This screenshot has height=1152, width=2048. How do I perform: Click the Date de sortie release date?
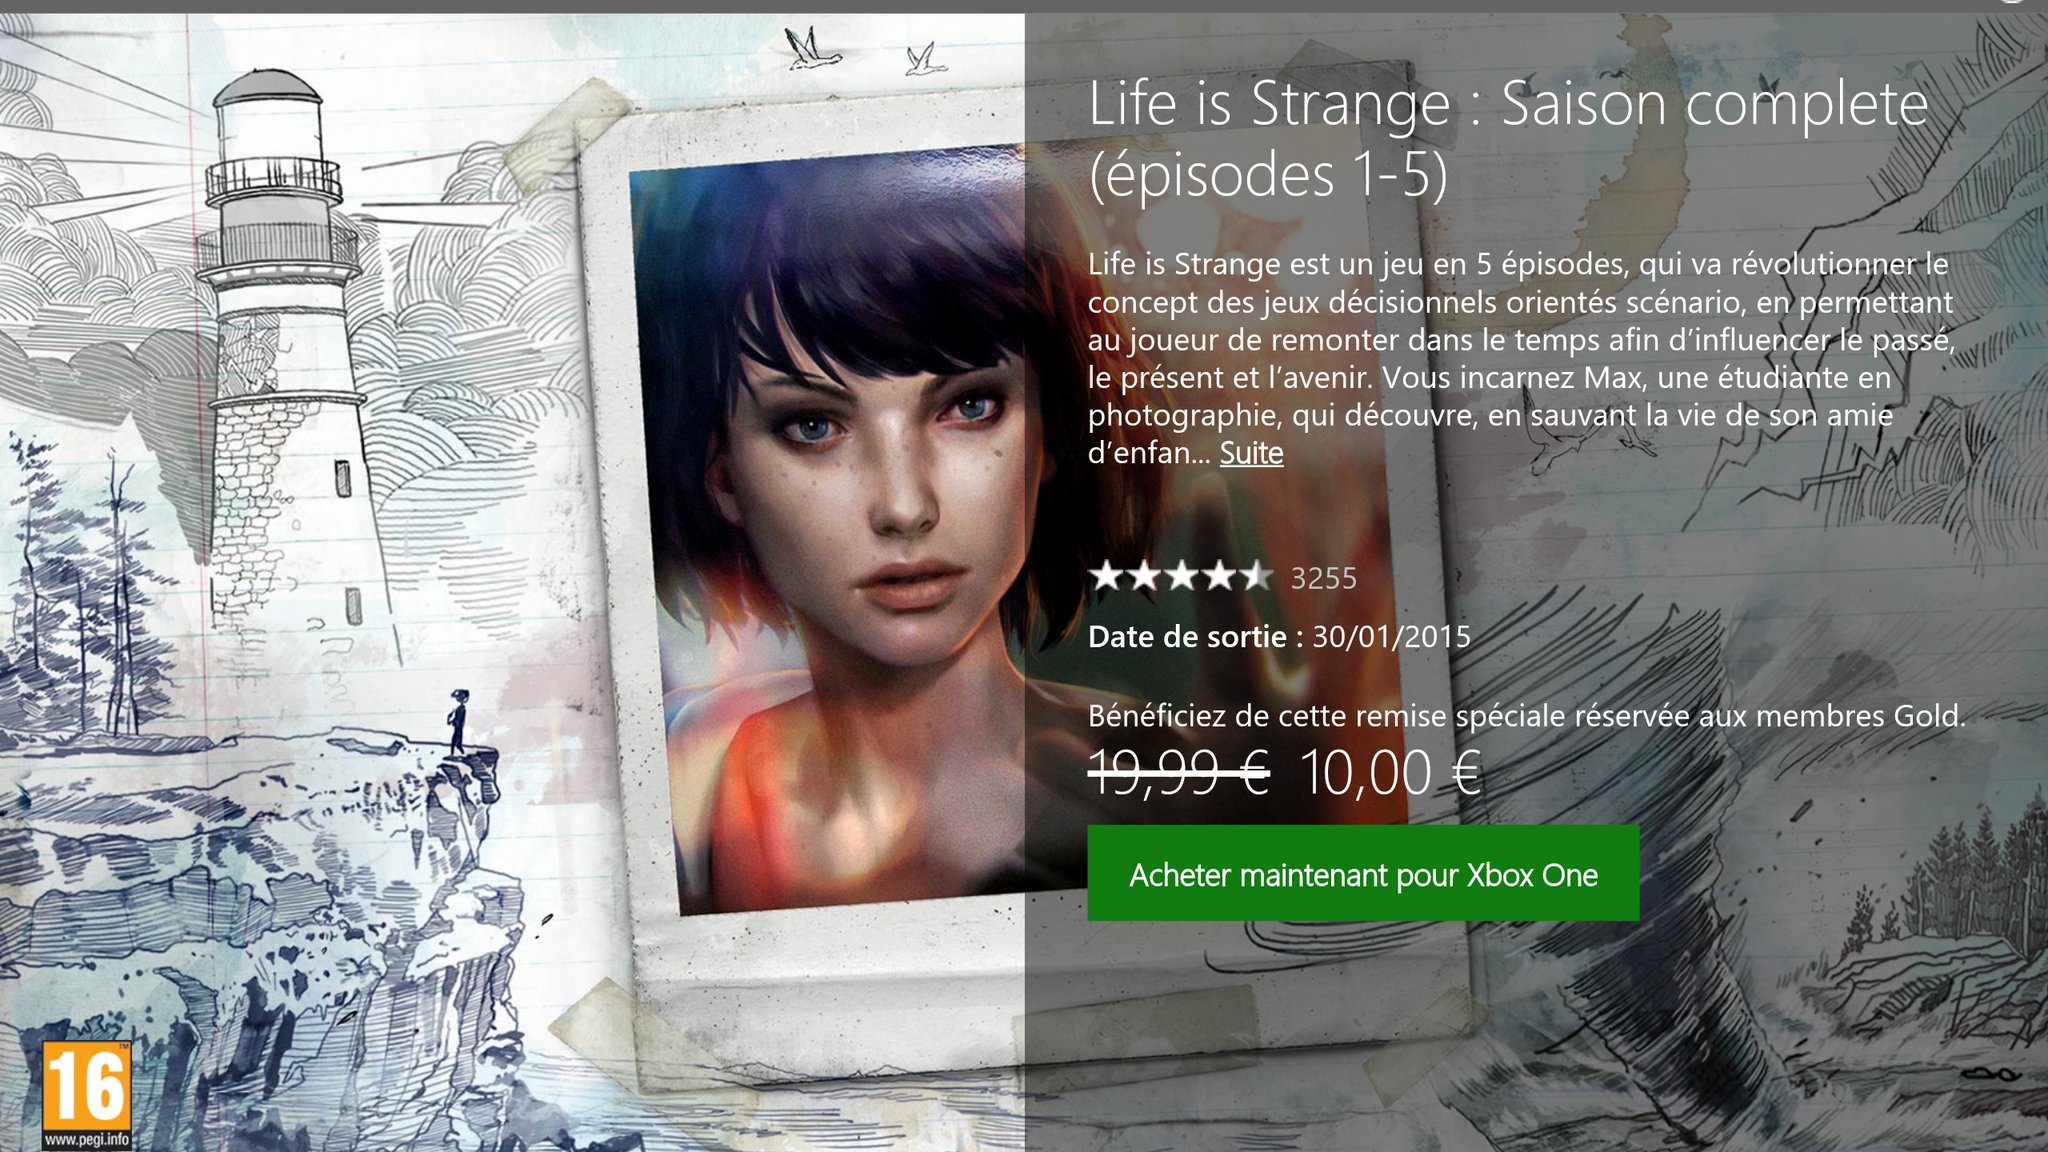tap(1280, 637)
